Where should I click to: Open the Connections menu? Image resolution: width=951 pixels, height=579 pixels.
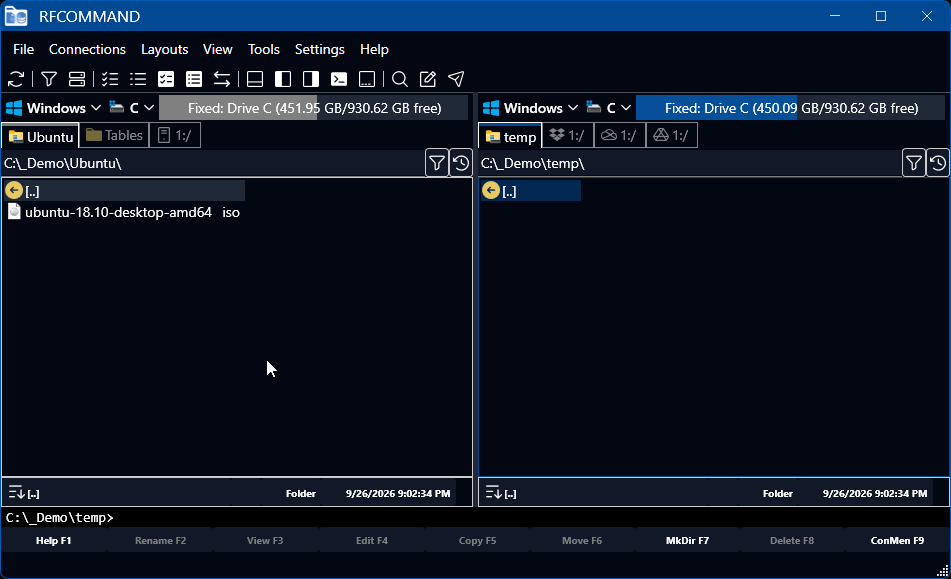coord(87,49)
